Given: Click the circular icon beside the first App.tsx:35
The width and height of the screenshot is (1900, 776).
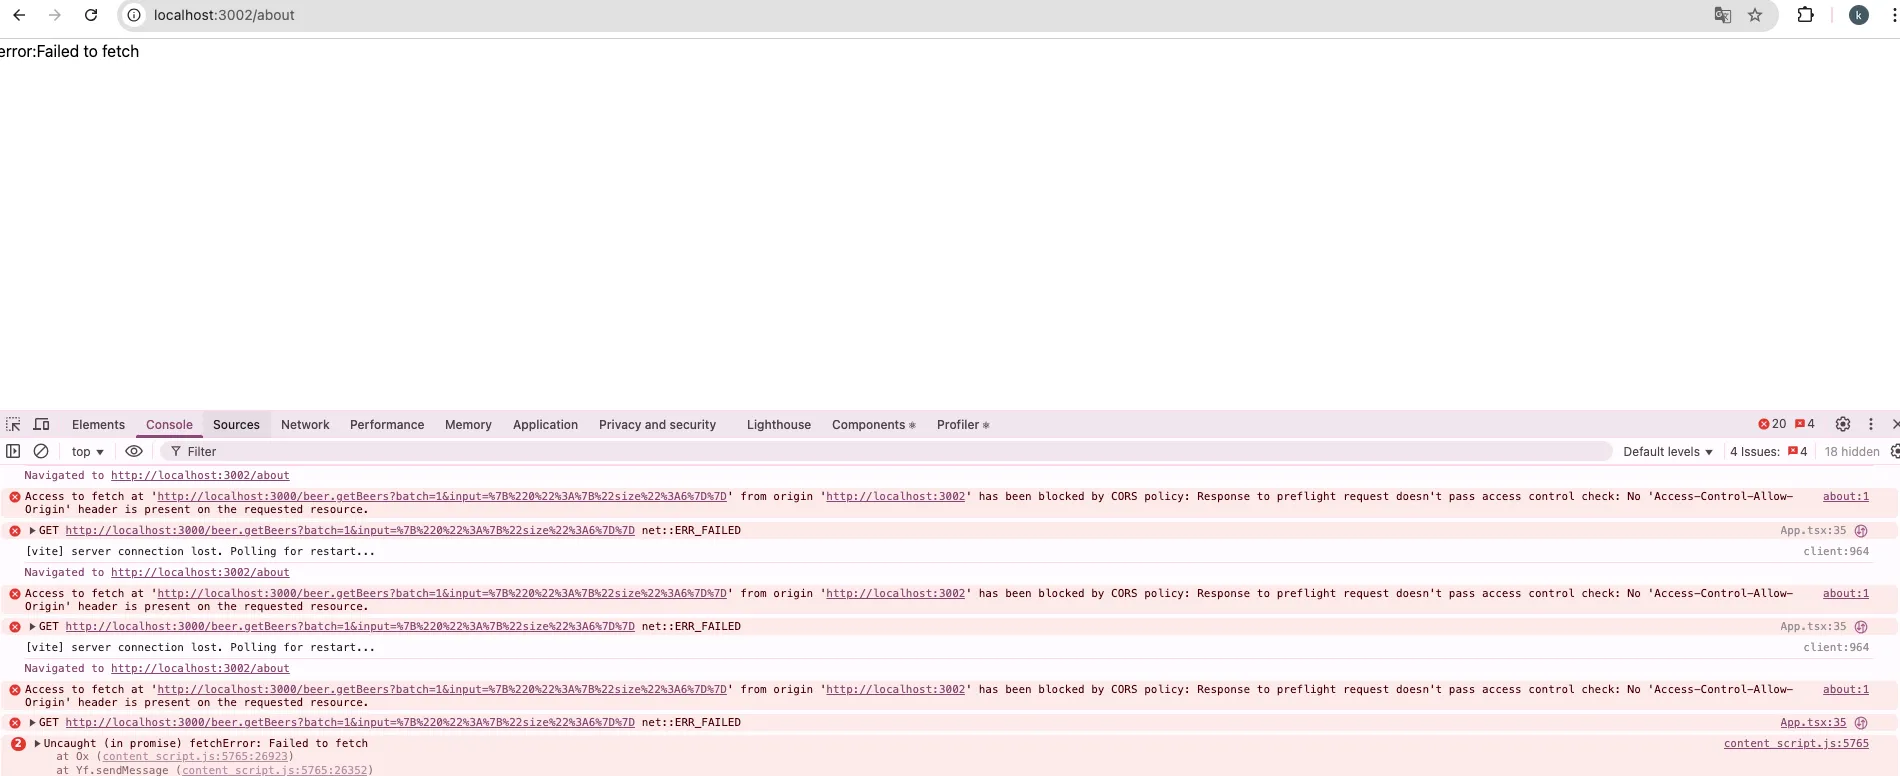Looking at the screenshot, I should [x=1861, y=531].
